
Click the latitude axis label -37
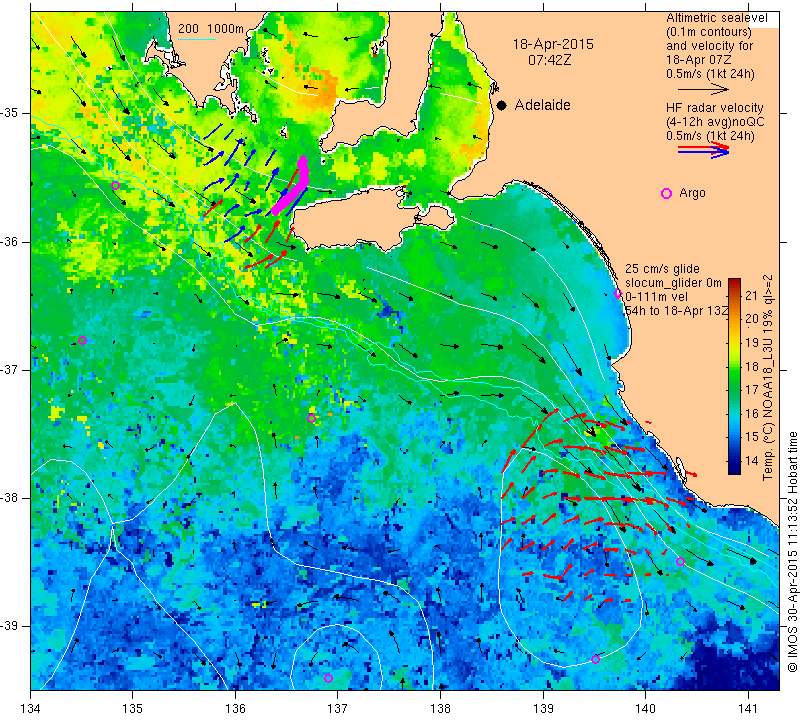point(10,369)
